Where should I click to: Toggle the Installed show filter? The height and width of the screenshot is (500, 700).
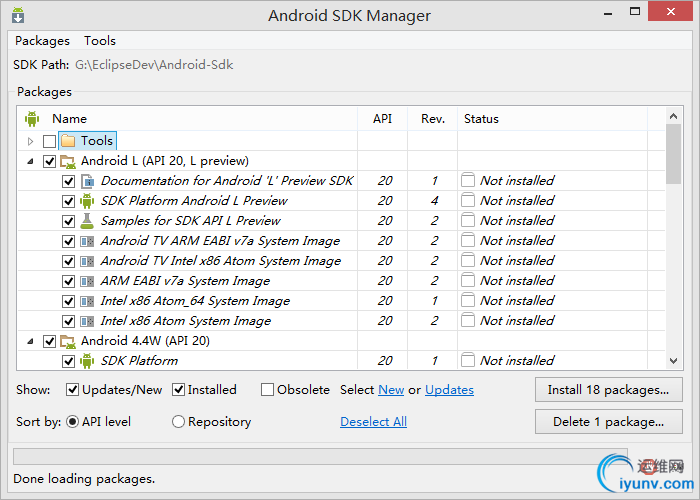179,390
